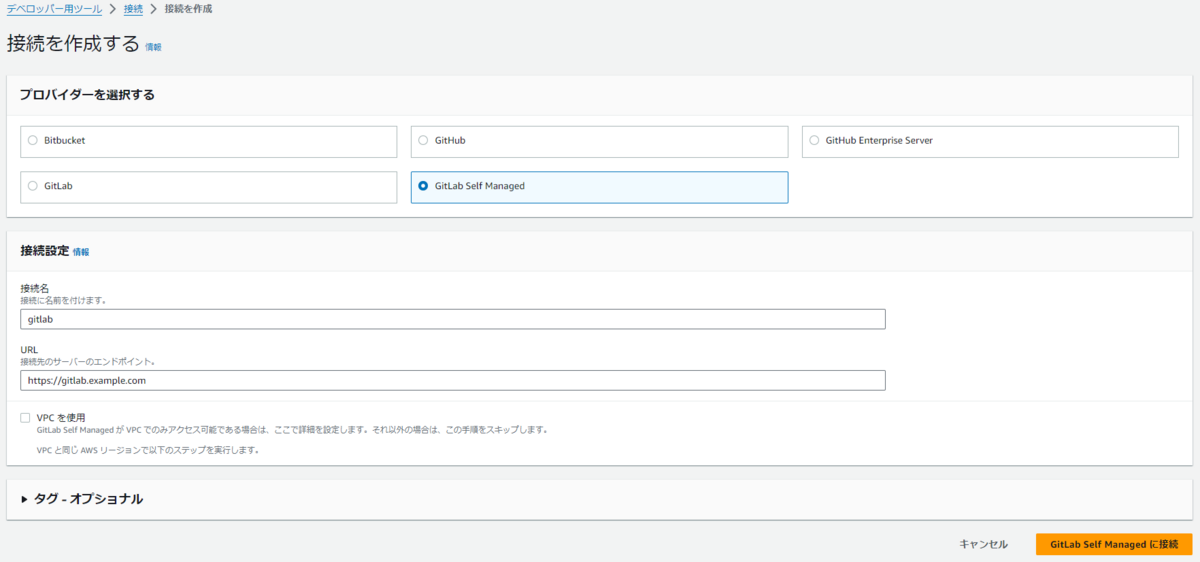Select the Bitbucket provider radio button
The image size is (1200, 562).
[x=33, y=141]
